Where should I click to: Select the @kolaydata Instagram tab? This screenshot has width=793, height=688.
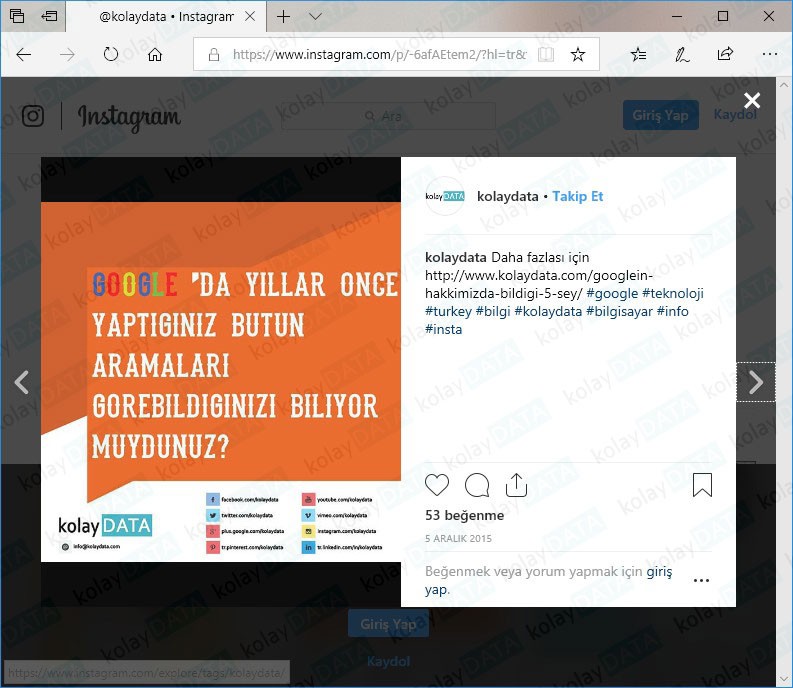point(166,17)
